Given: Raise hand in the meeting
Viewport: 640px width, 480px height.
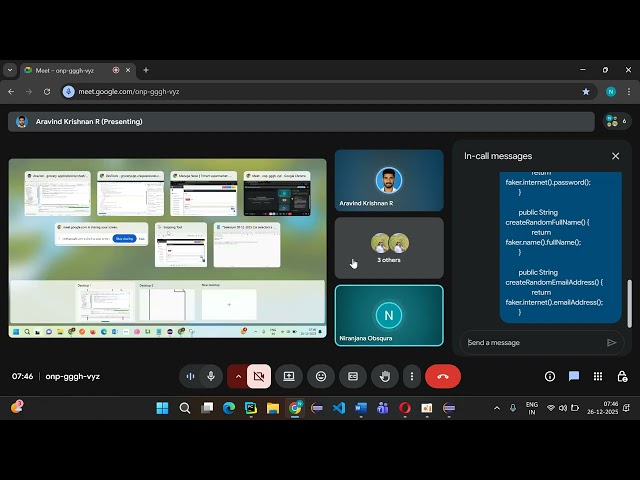Looking at the screenshot, I should click(x=385, y=376).
